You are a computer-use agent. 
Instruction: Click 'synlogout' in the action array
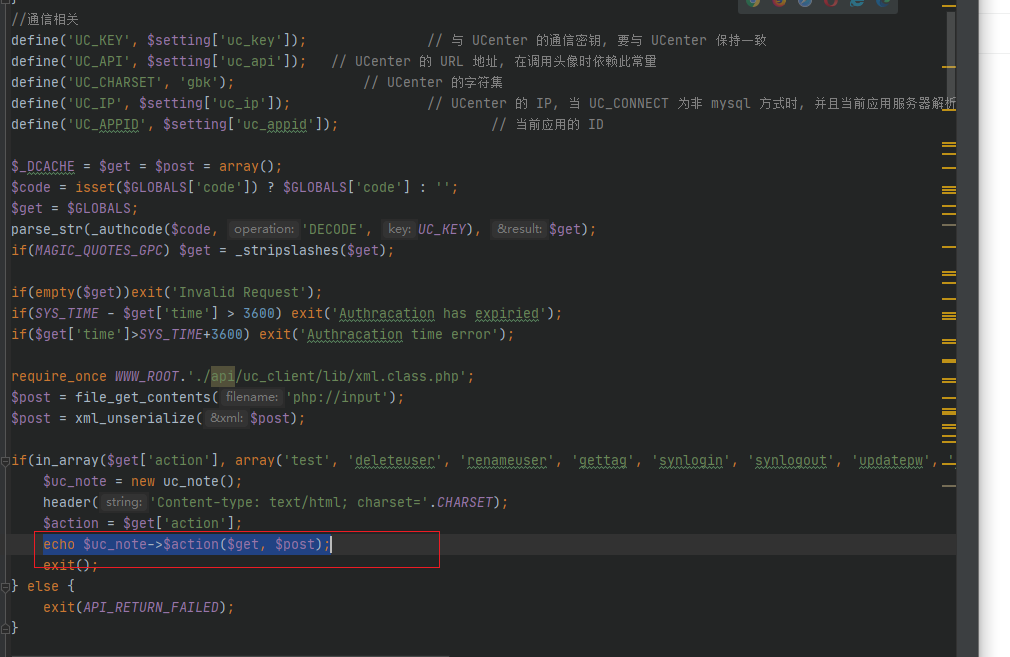point(791,461)
